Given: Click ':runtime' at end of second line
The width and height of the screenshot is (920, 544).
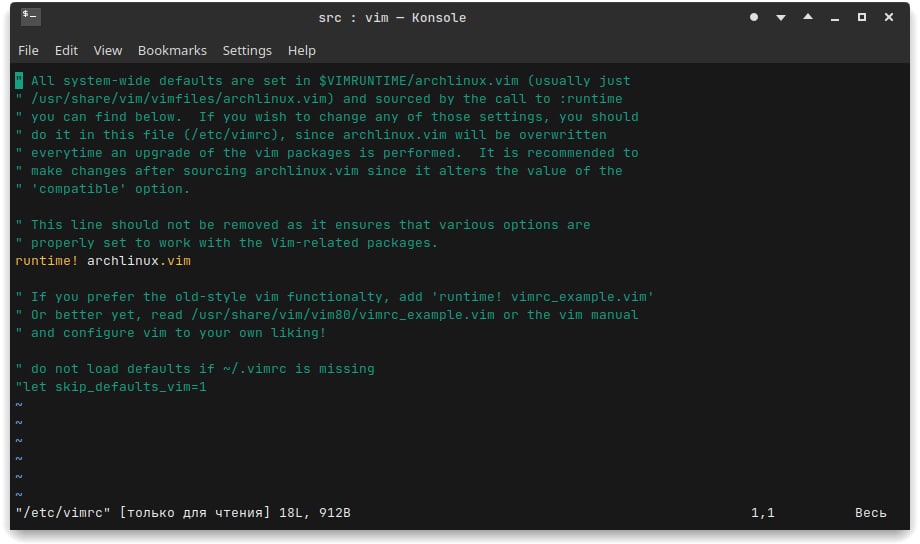Looking at the screenshot, I should [590, 99].
